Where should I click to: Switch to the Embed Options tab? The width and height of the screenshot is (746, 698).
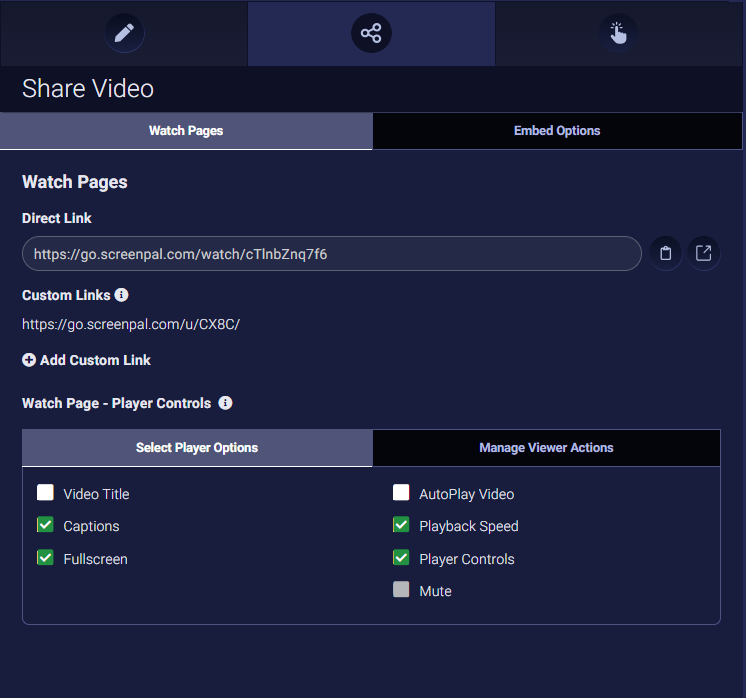click(557, 131)
